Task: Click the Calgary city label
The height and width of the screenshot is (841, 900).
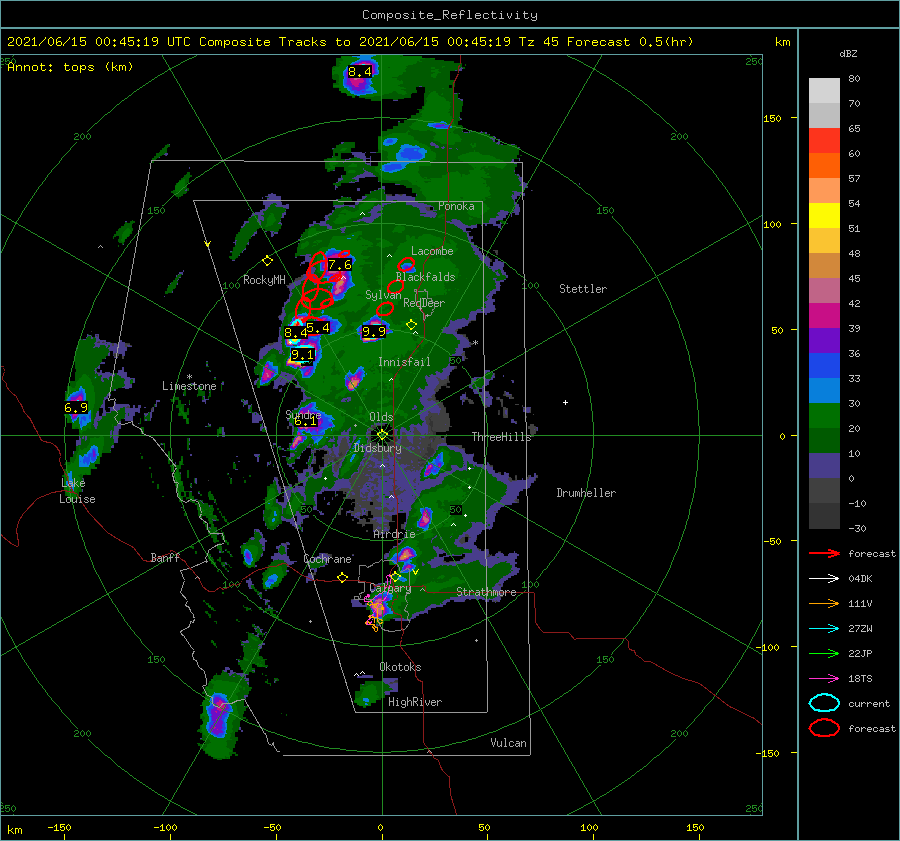Action: tap(390, 588)
